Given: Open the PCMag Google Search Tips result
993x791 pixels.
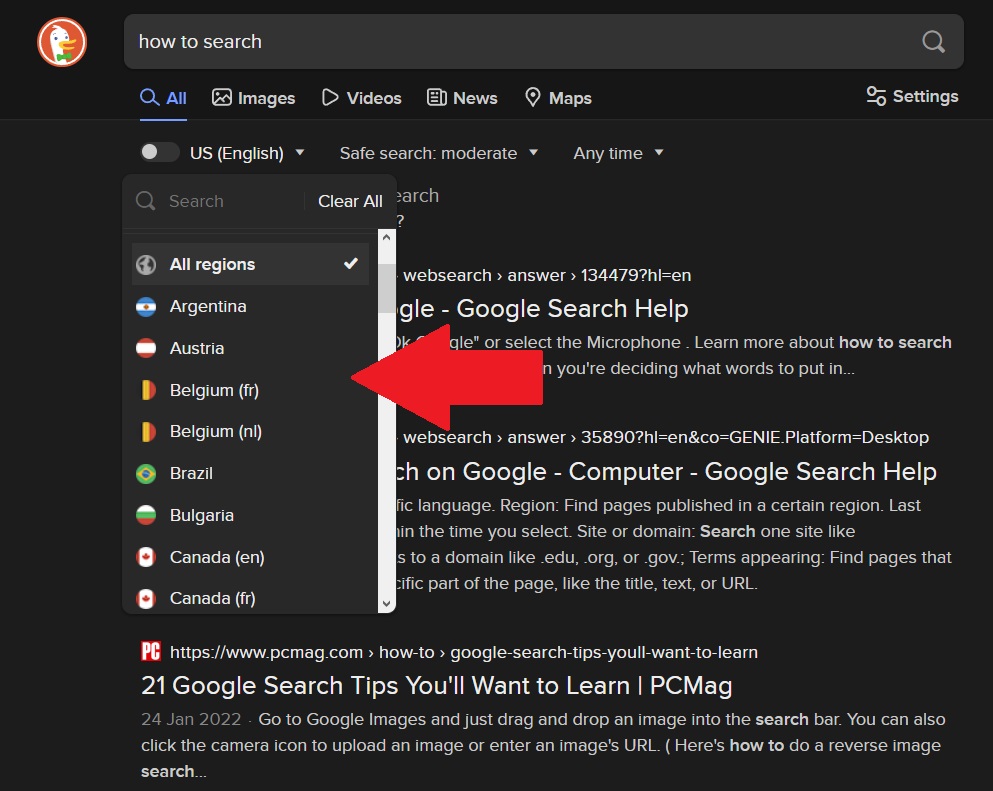Looking at the screenshot, I should coord(436,686).
